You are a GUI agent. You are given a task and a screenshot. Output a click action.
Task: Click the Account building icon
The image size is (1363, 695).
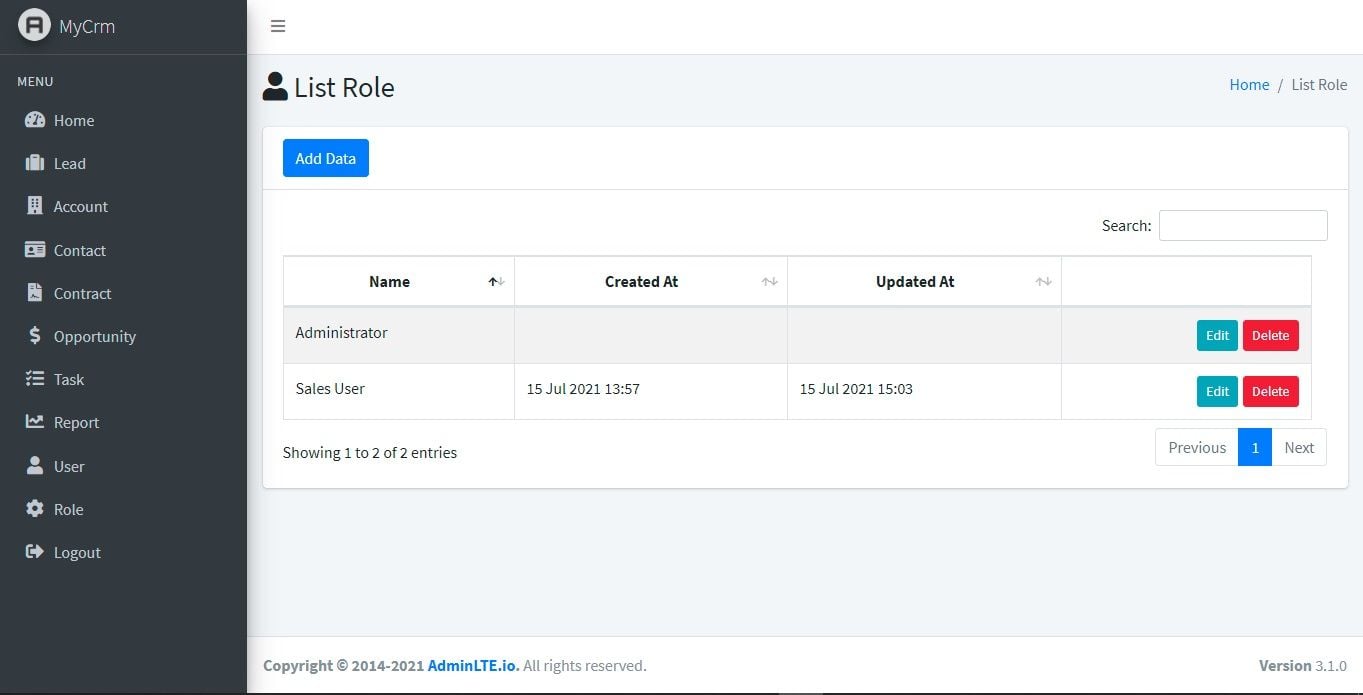35,206
